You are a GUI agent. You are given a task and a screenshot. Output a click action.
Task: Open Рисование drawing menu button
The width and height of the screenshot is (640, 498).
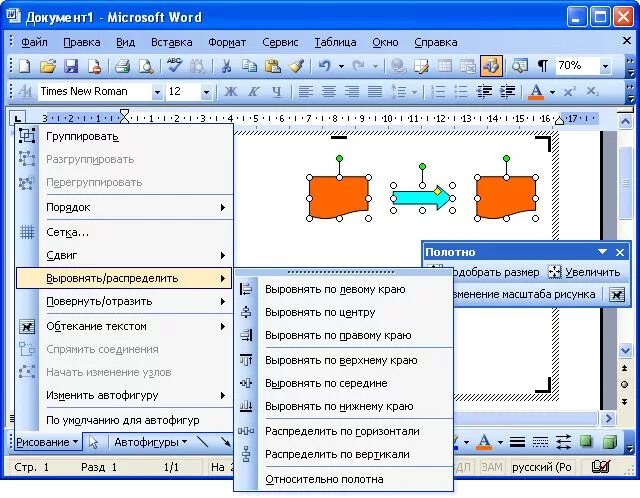click(x=47, y=442)
